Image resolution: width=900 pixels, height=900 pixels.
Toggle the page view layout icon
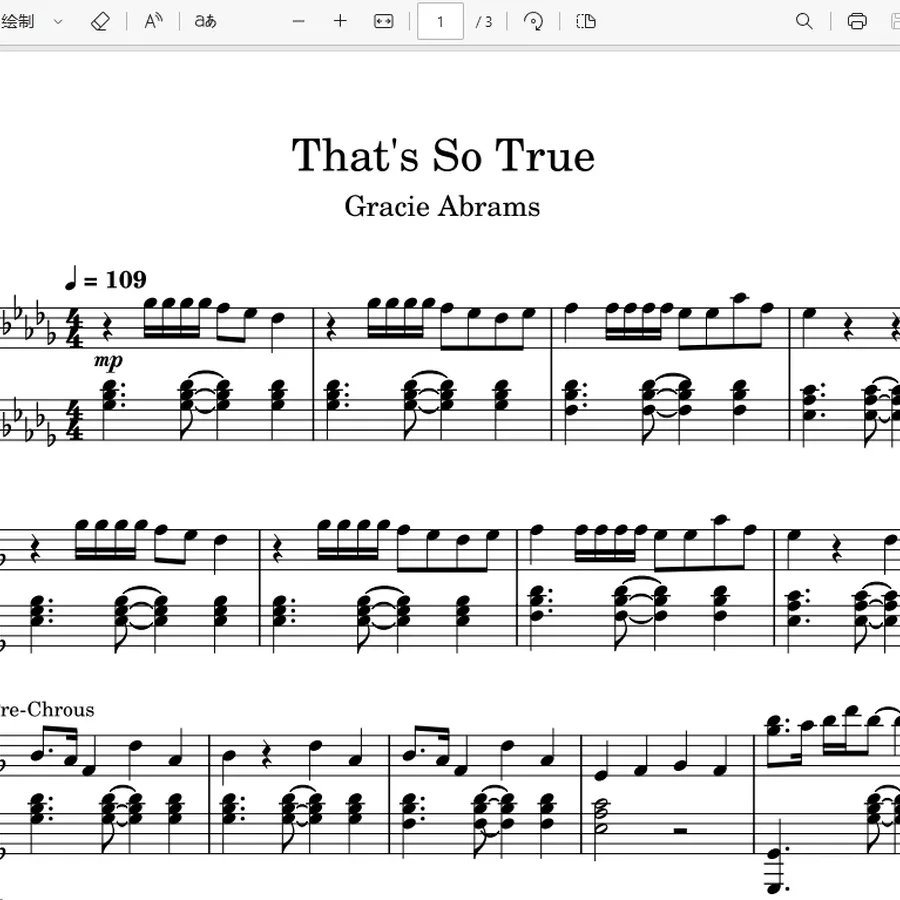[x=586, y=22]
